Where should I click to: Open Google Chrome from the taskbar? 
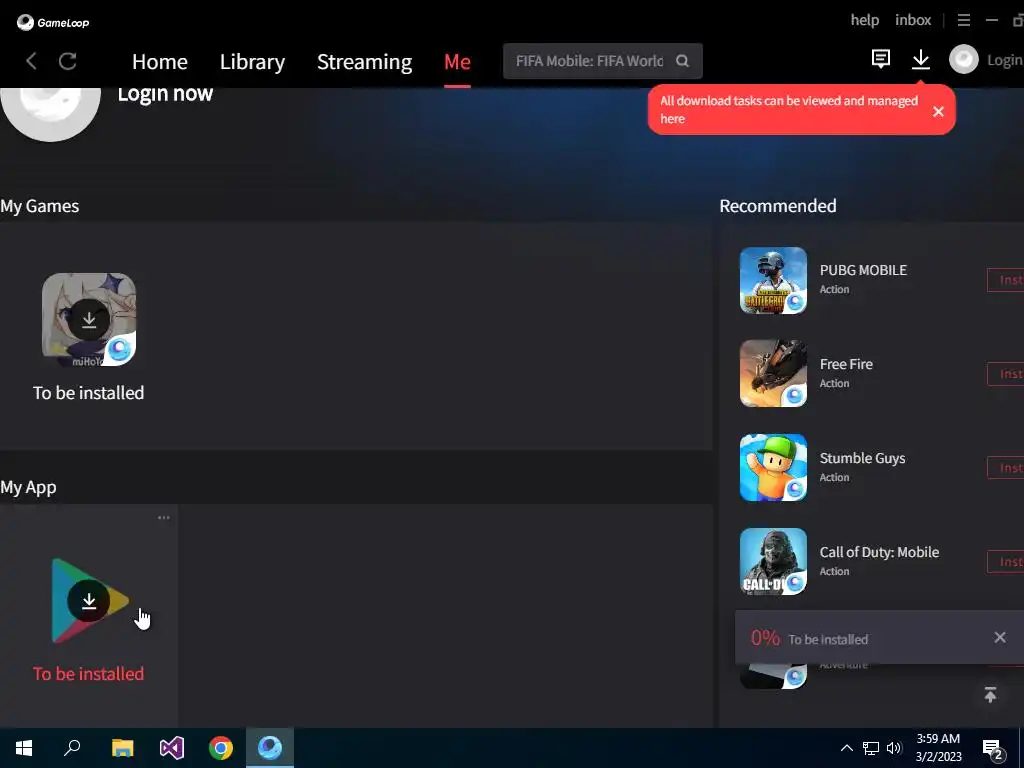[221, 748]
